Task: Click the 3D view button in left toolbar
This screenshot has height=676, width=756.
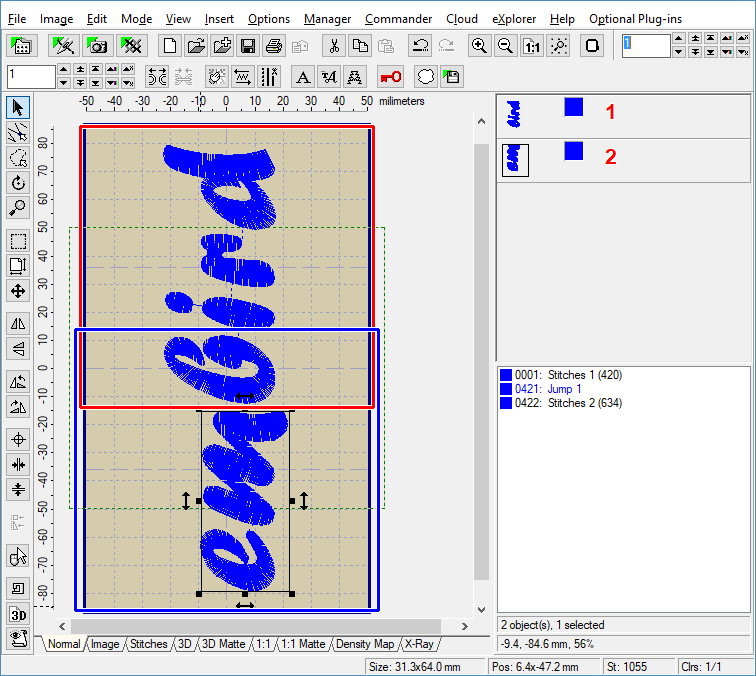Action: point(17,614)
